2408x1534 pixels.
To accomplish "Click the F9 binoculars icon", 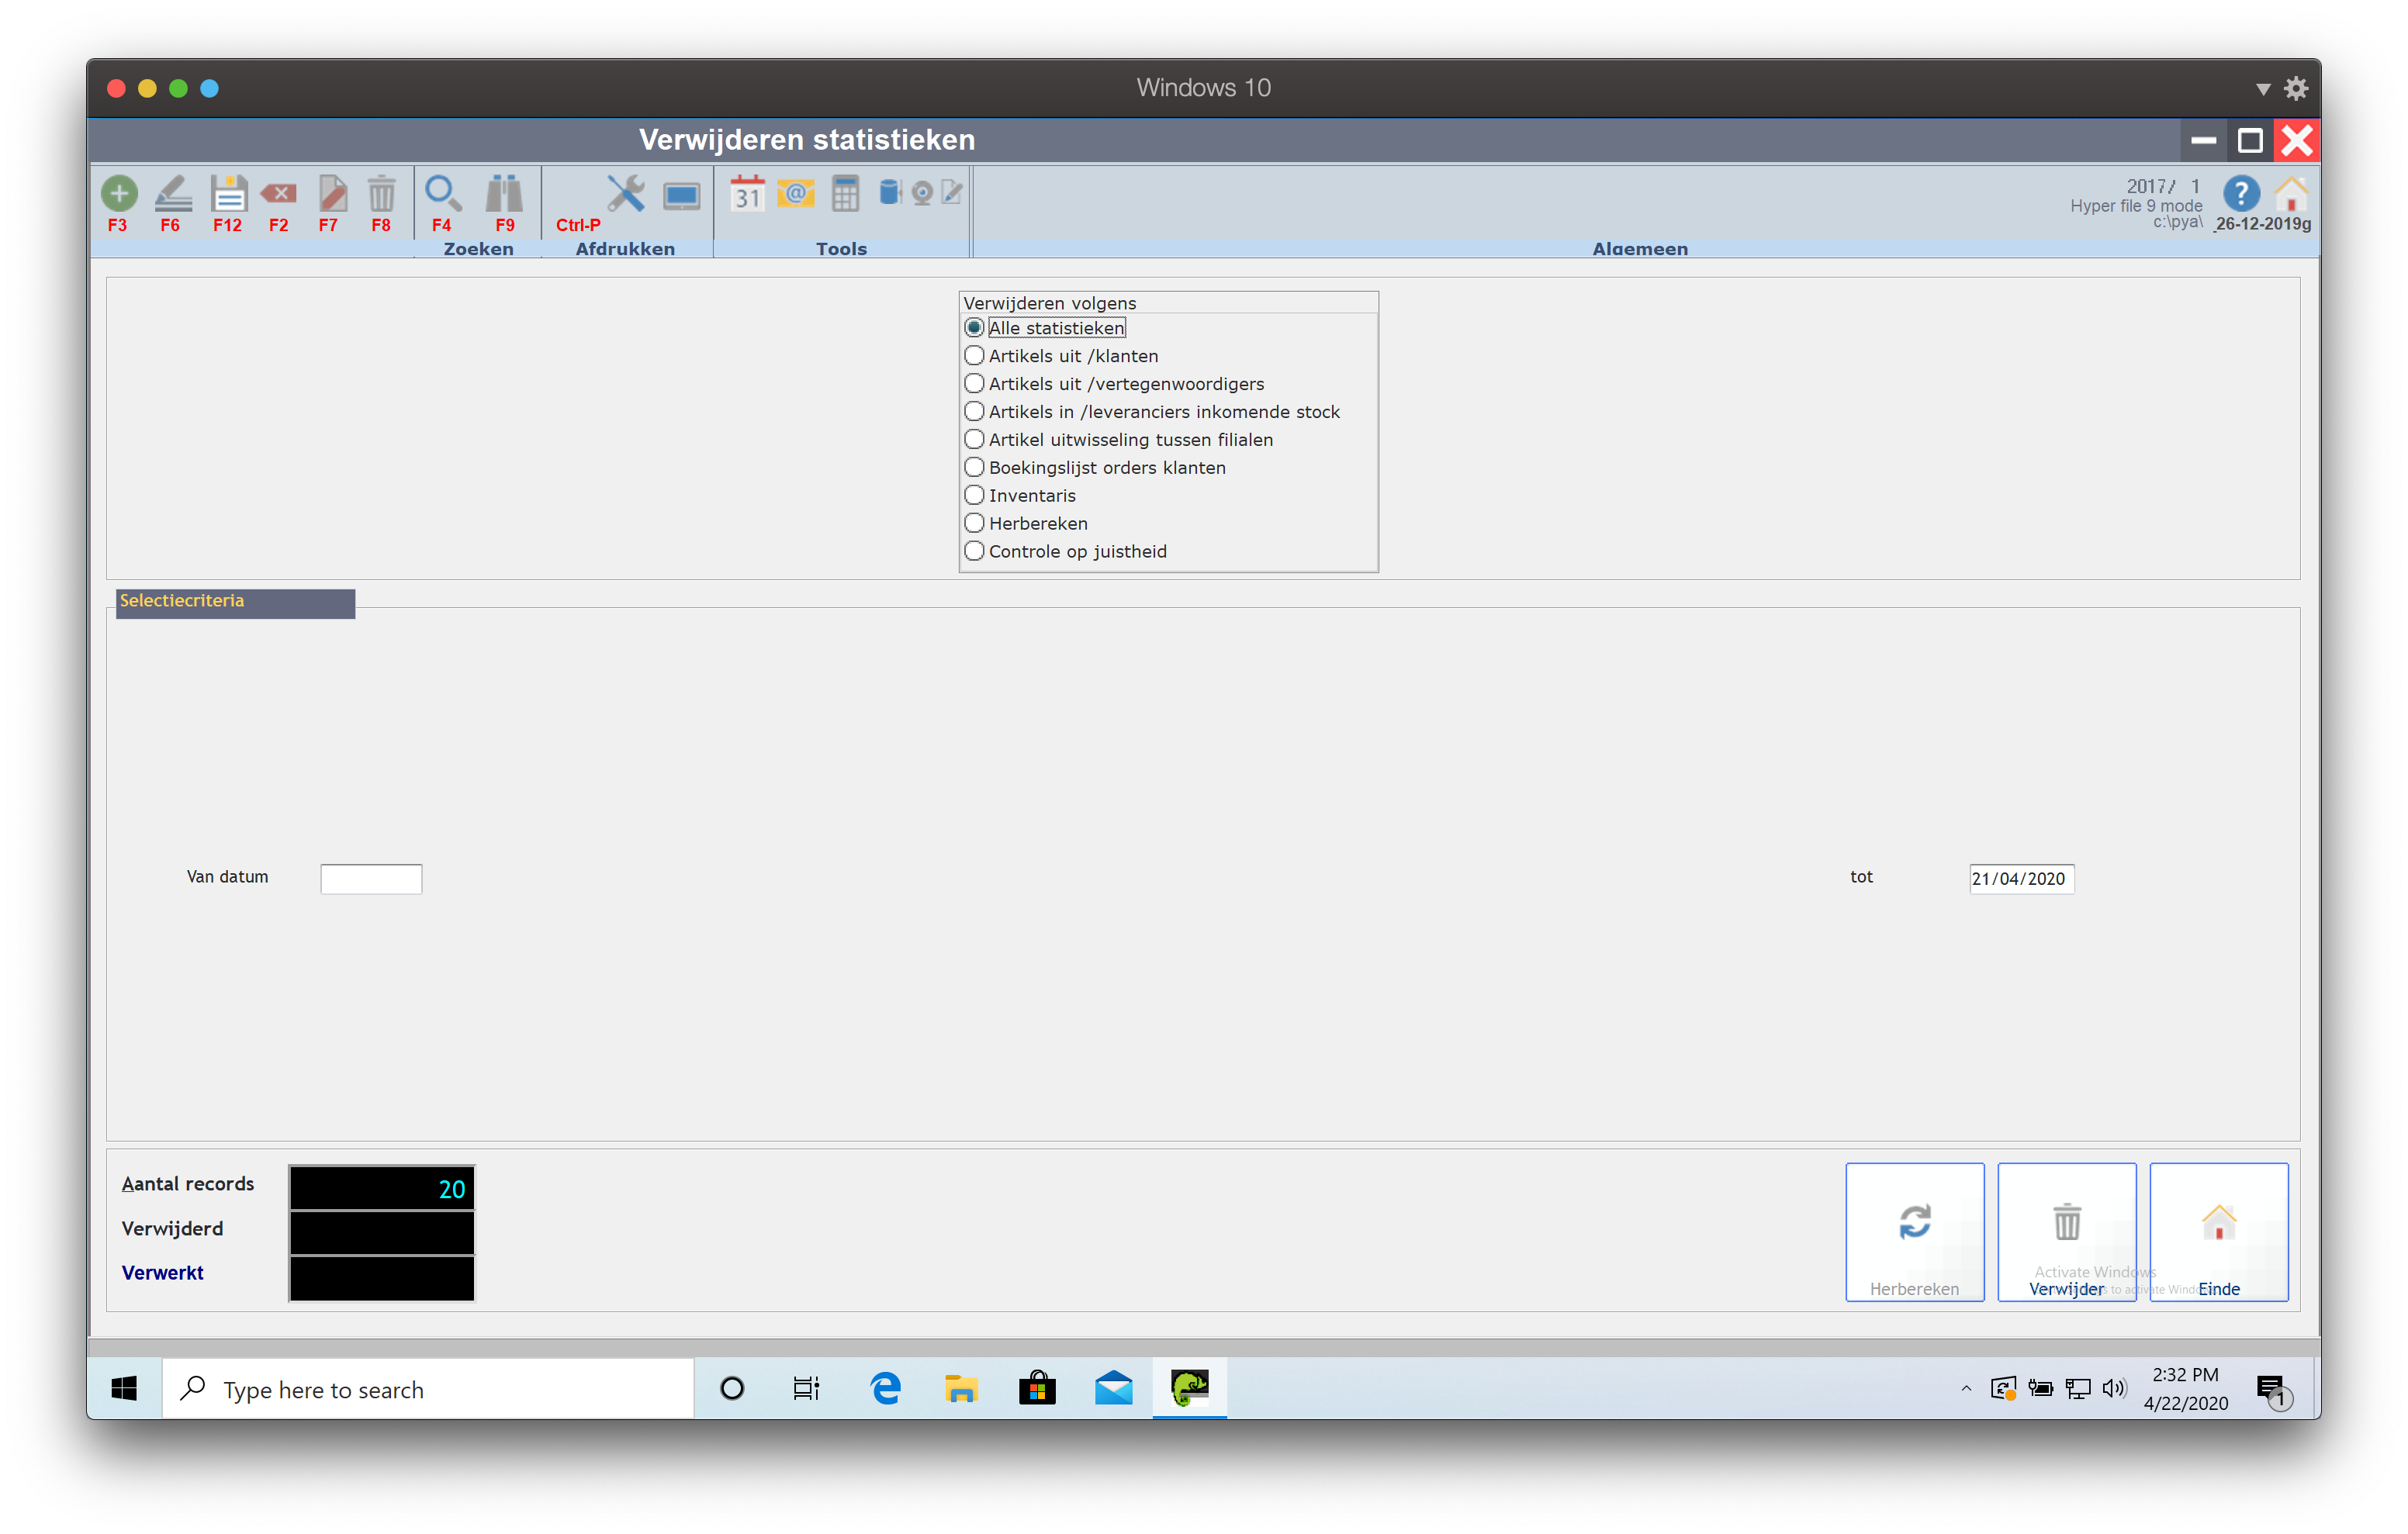I will (504, 193).
